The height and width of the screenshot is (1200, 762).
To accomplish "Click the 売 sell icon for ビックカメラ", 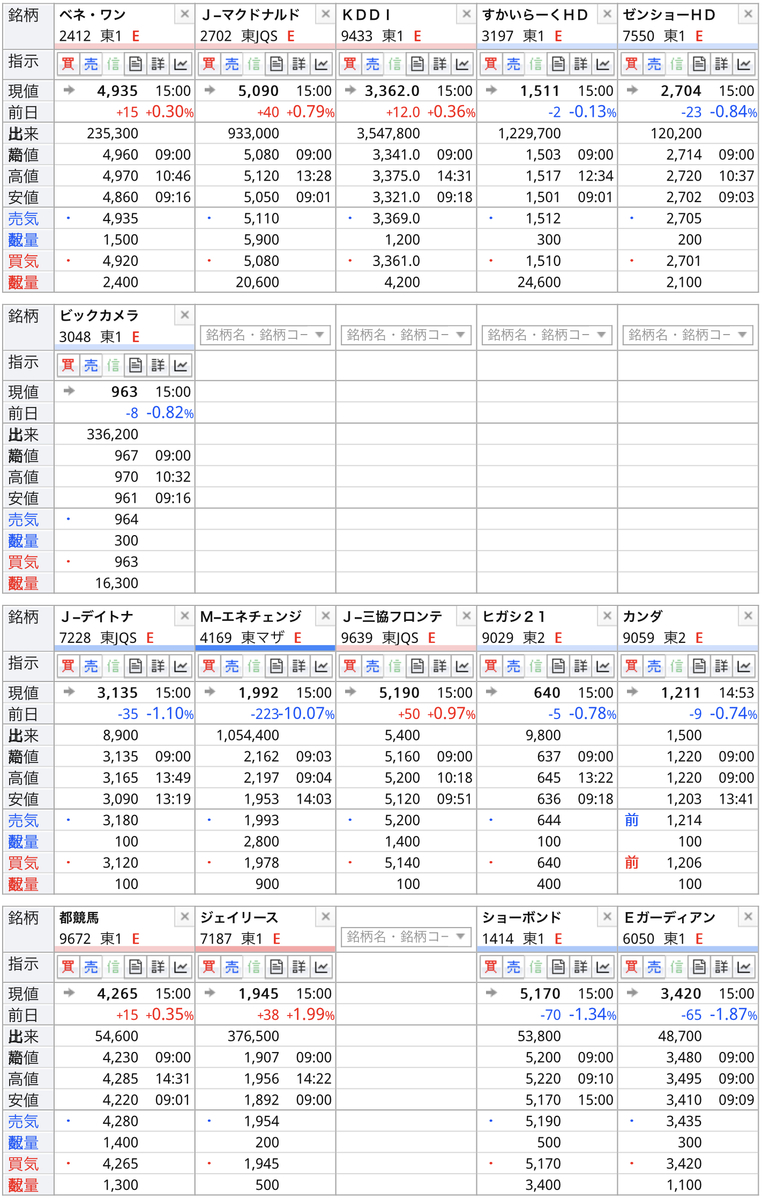I will click(91, 366).
